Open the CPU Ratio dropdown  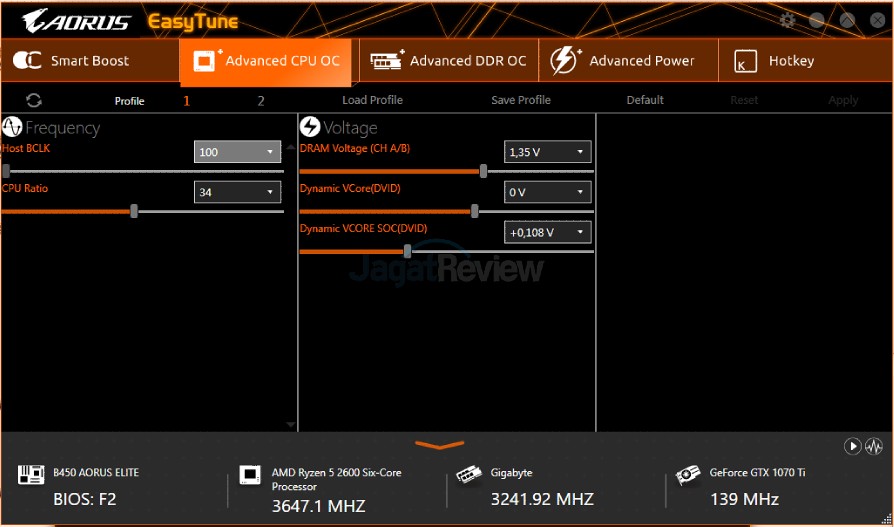click(x=237, y=192)
